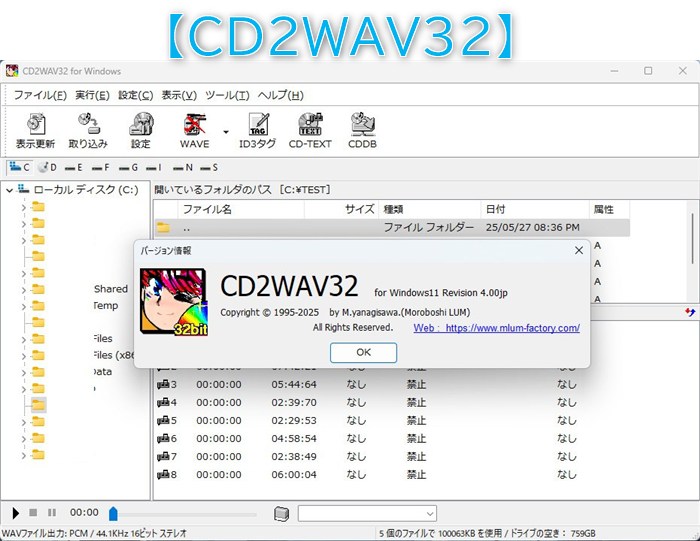
Task: Select drive S in the drive bar
Action: coord(209,167)
